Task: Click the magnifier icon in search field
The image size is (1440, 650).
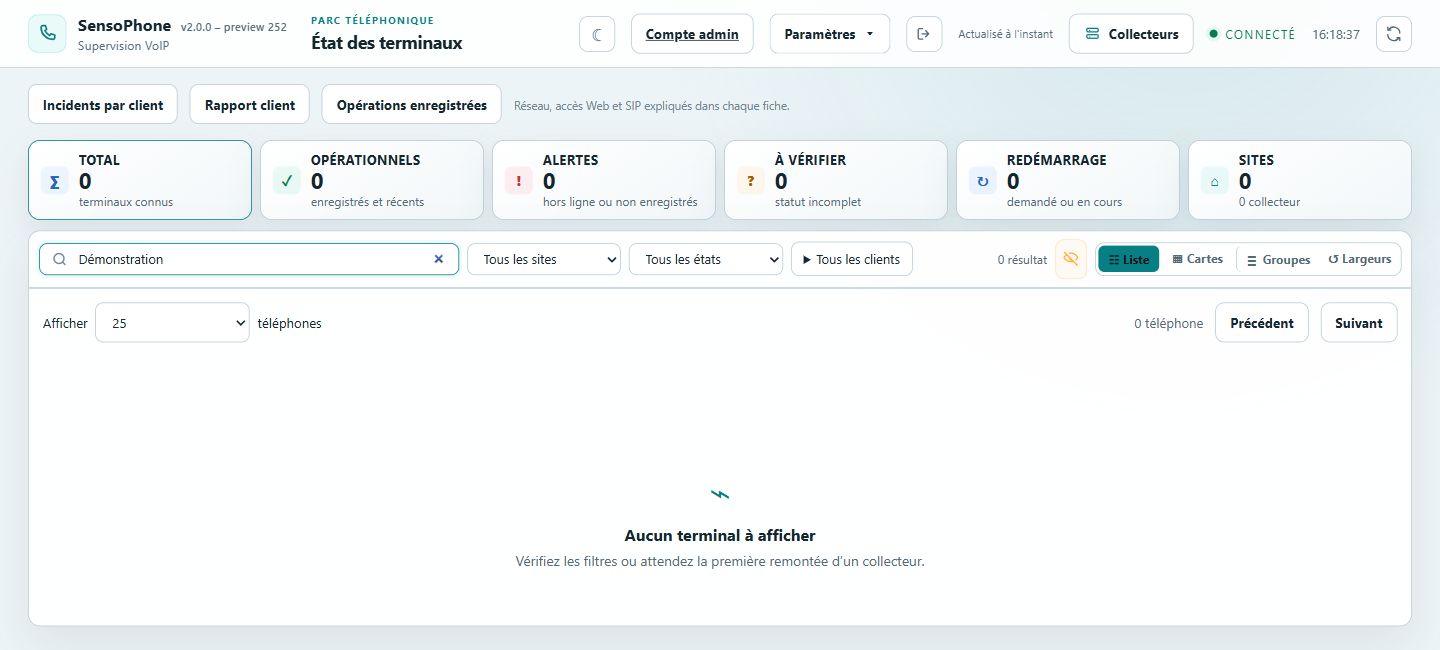Action: (59, 259)
